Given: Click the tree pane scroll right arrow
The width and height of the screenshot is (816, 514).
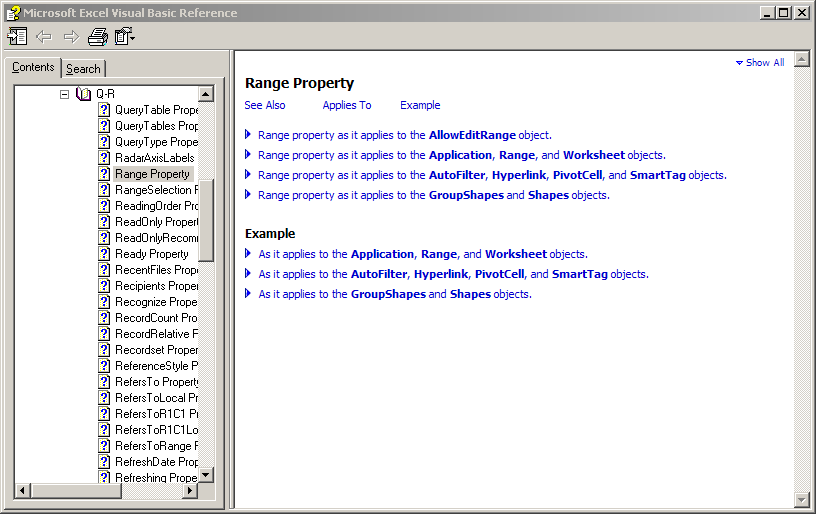Looking at the screenshot, I should tap(190, 491).
